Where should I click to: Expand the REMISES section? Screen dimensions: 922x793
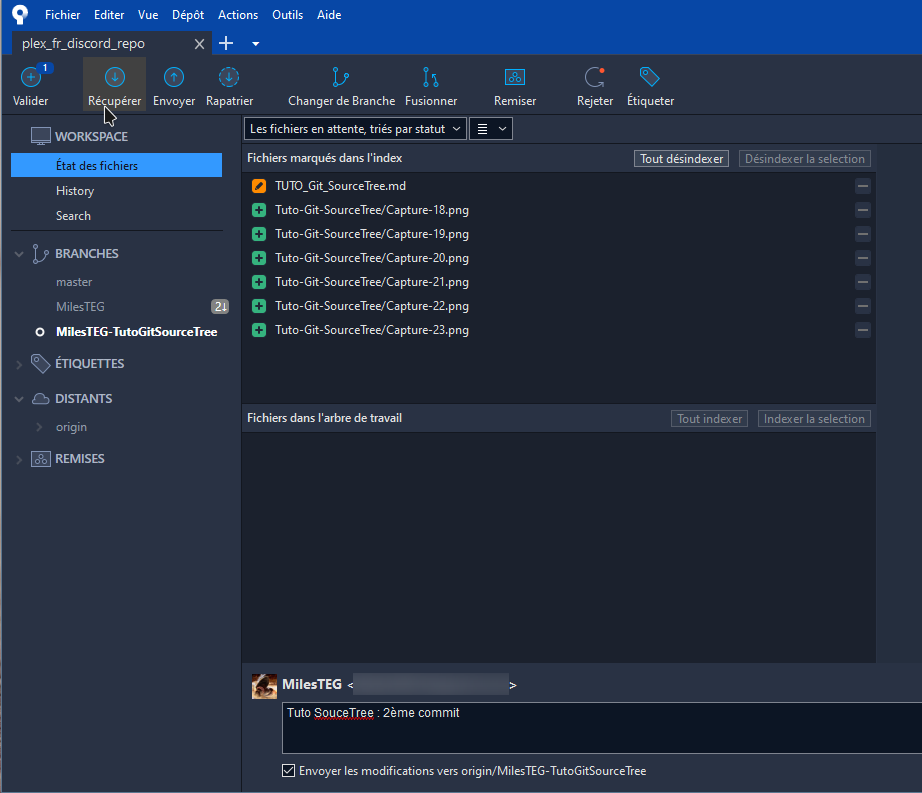[x=19, y=460]
